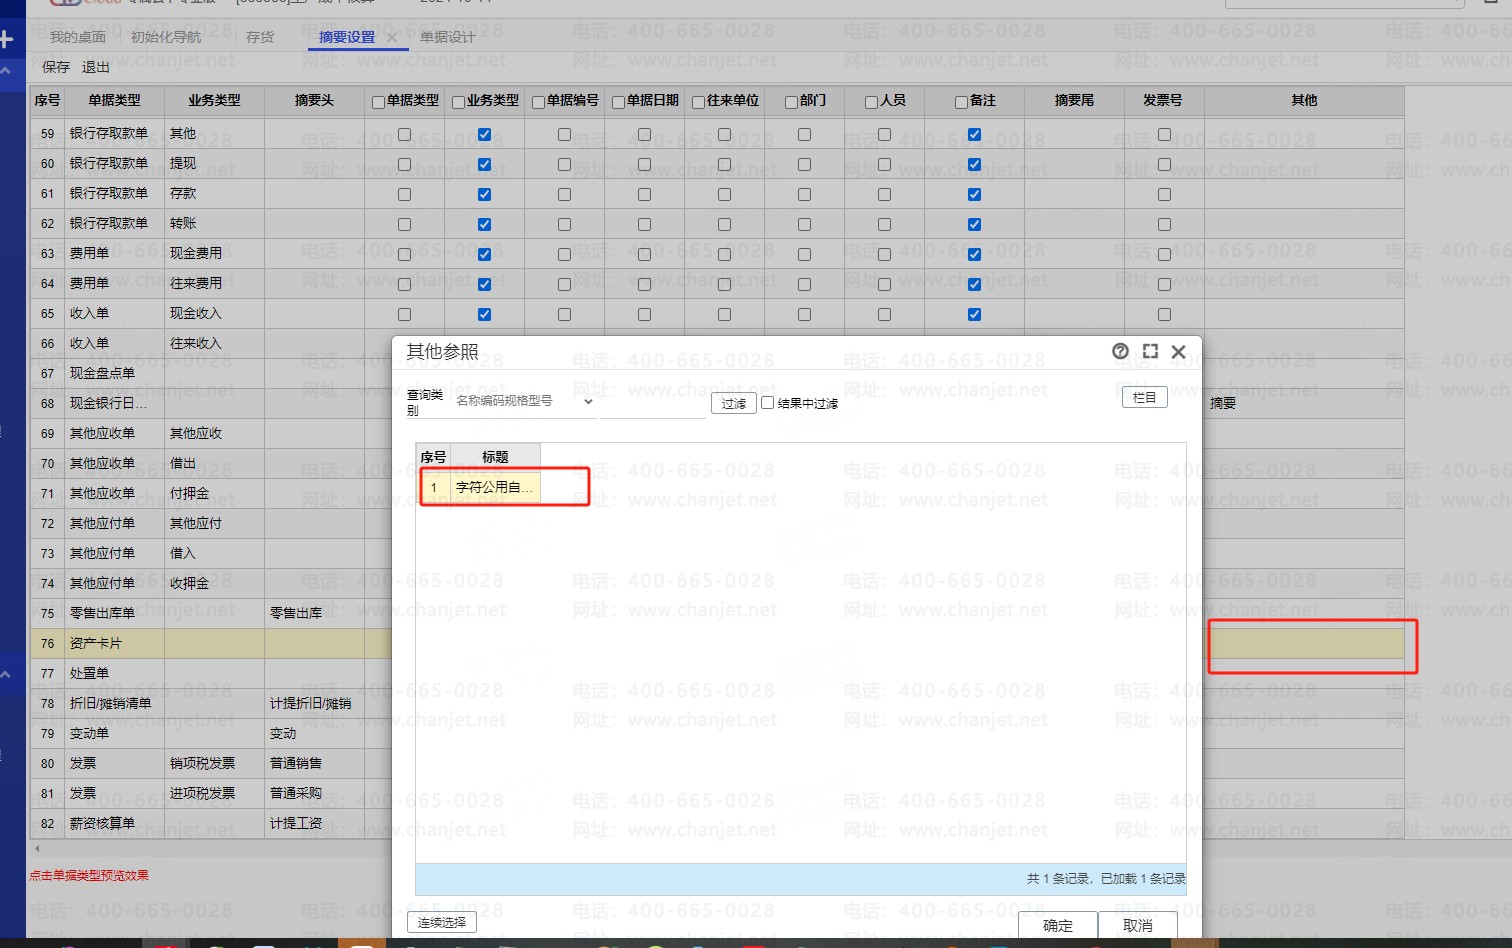Open the 我的桌面 tab
Screen dimensions: 1512x948
click(78, 37)
